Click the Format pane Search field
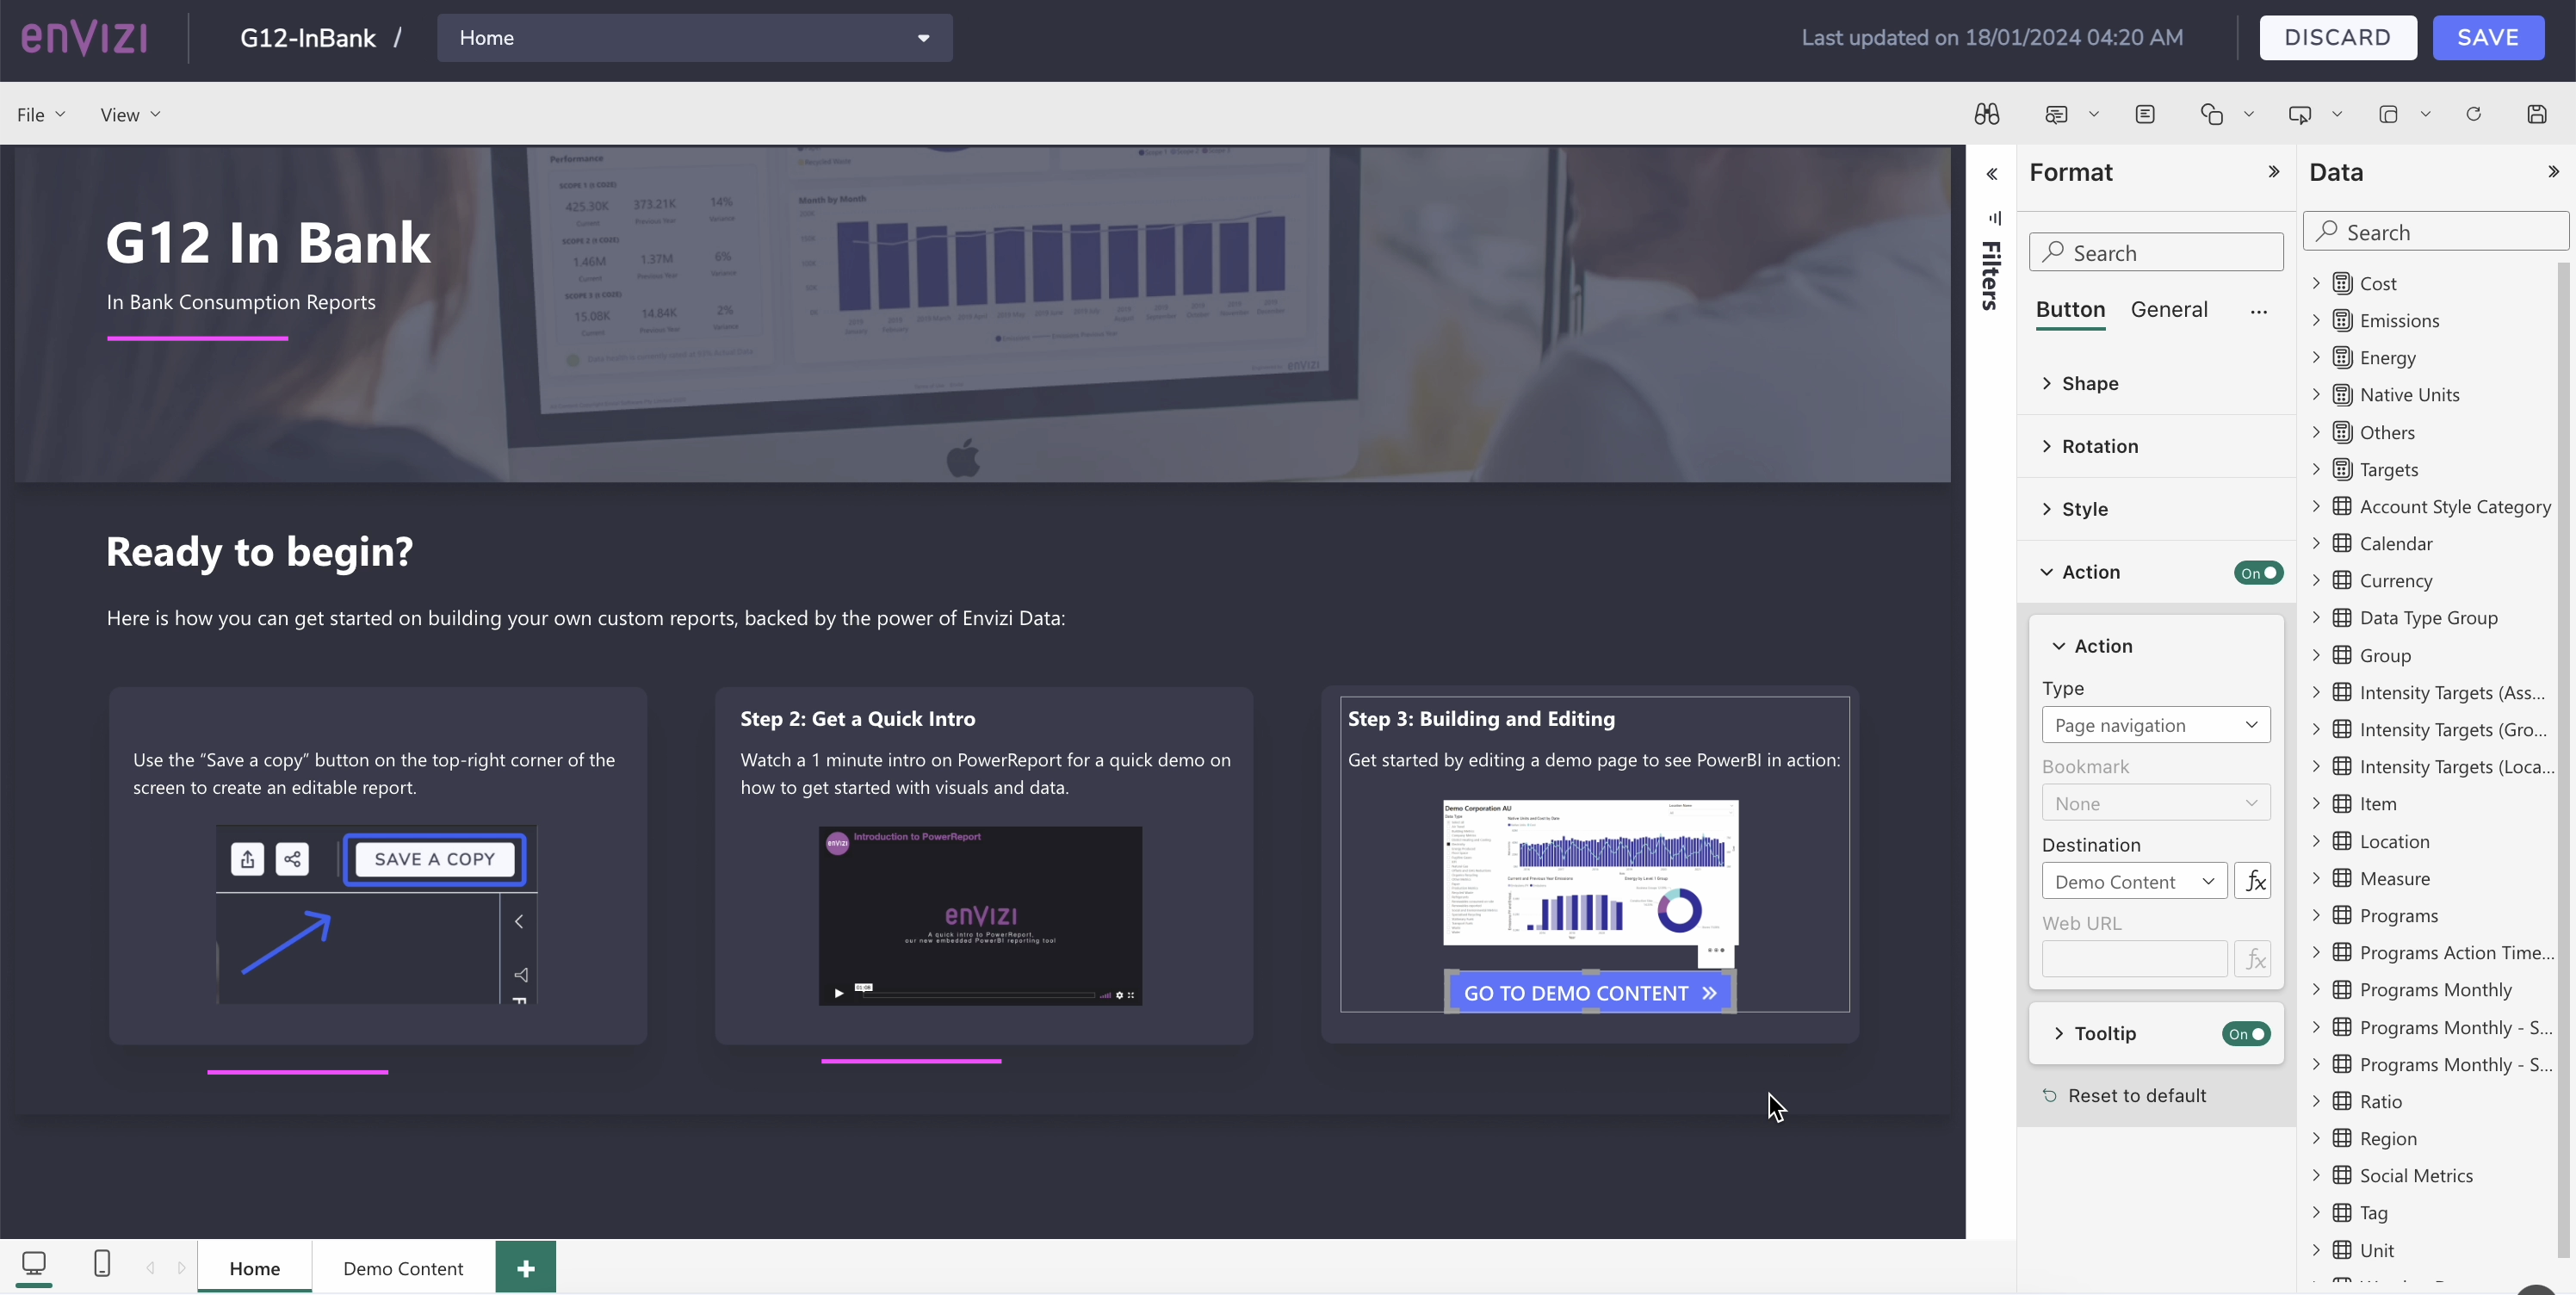The image size is (2576, 1295). (2156, 253)
